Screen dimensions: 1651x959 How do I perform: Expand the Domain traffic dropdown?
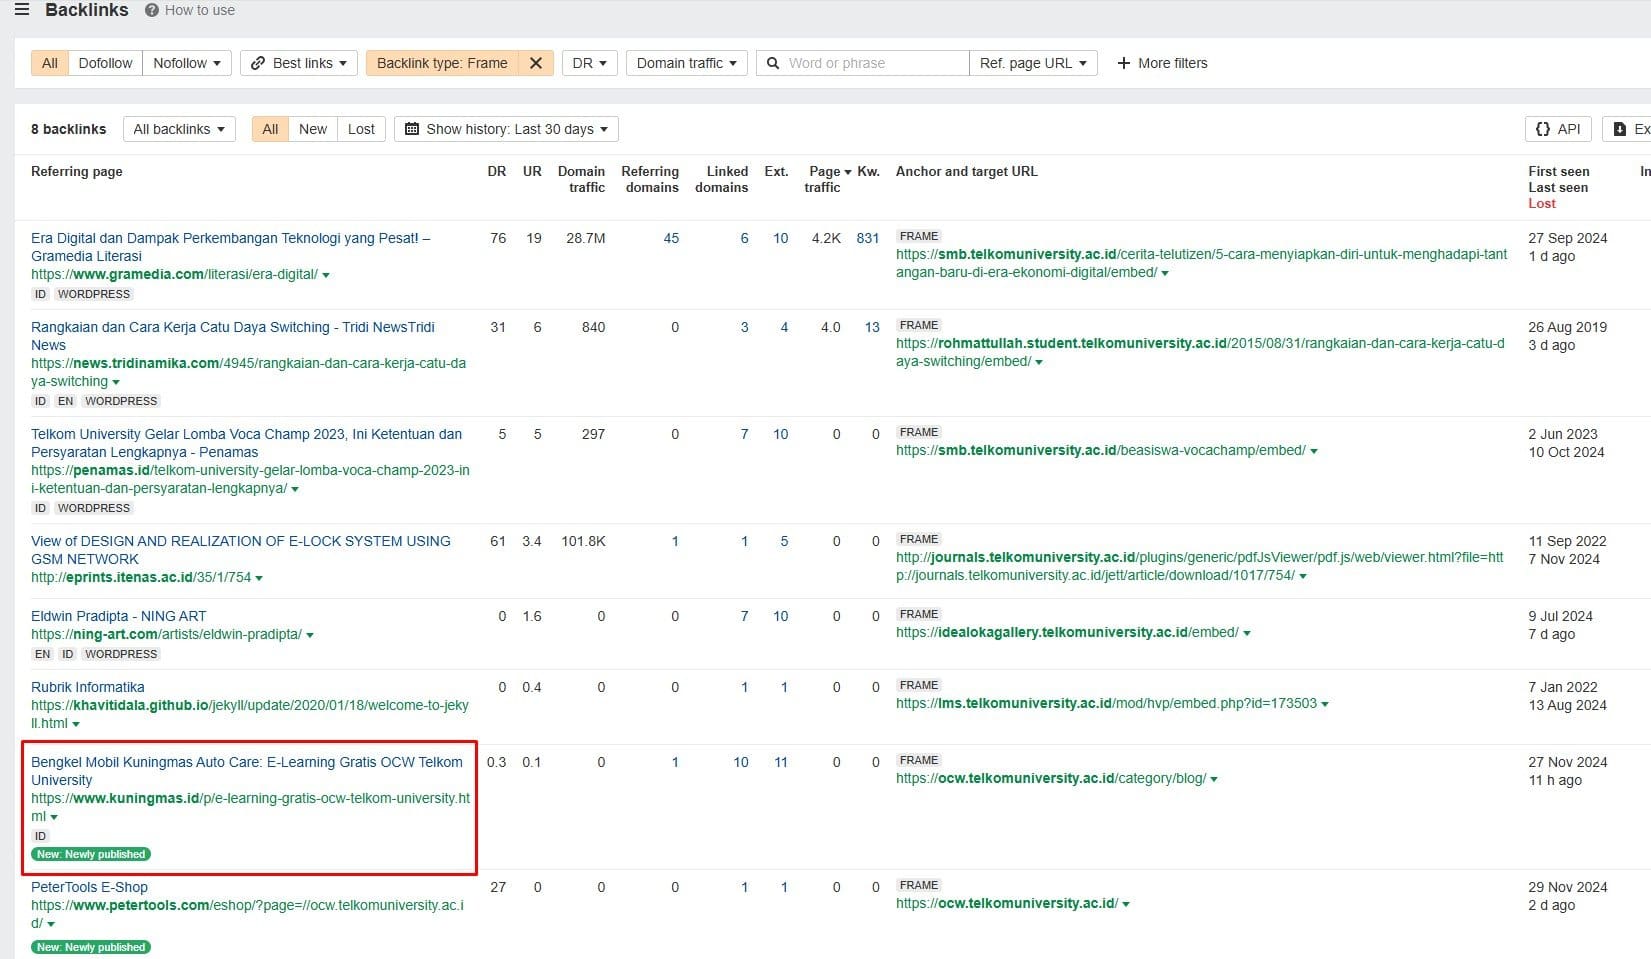coord(685,62)
